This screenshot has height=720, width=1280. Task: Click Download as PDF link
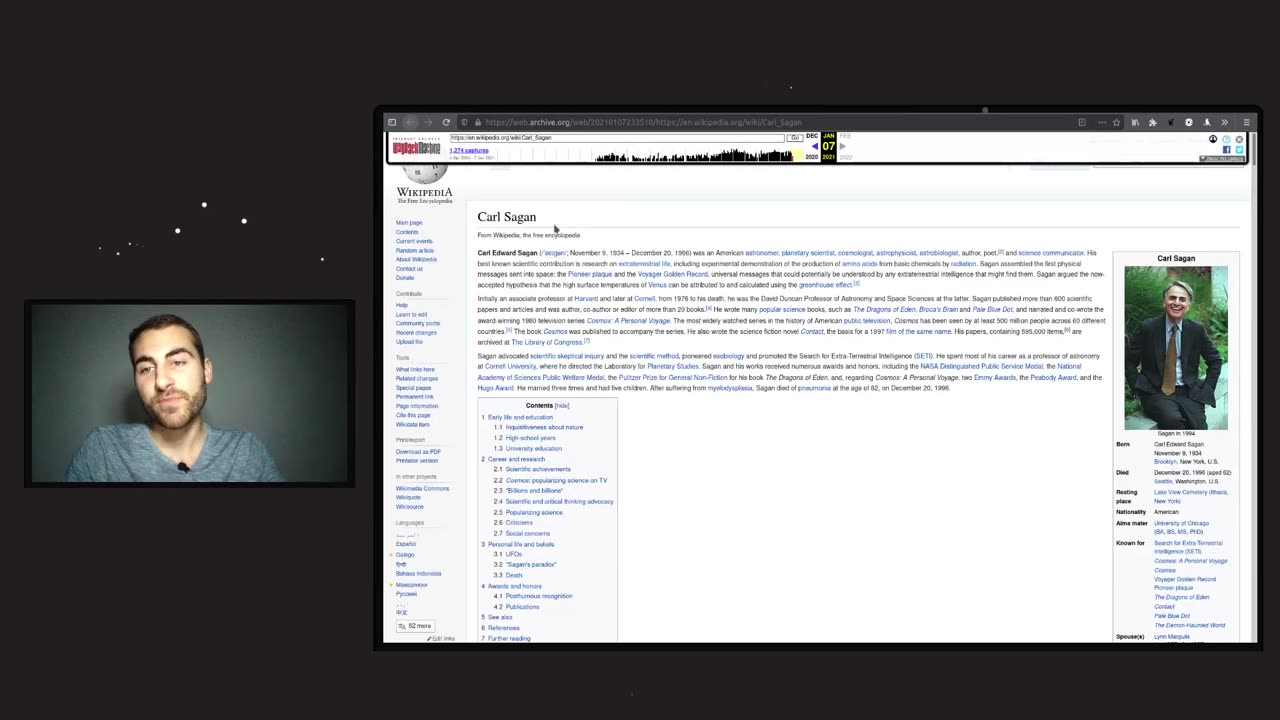418,452
